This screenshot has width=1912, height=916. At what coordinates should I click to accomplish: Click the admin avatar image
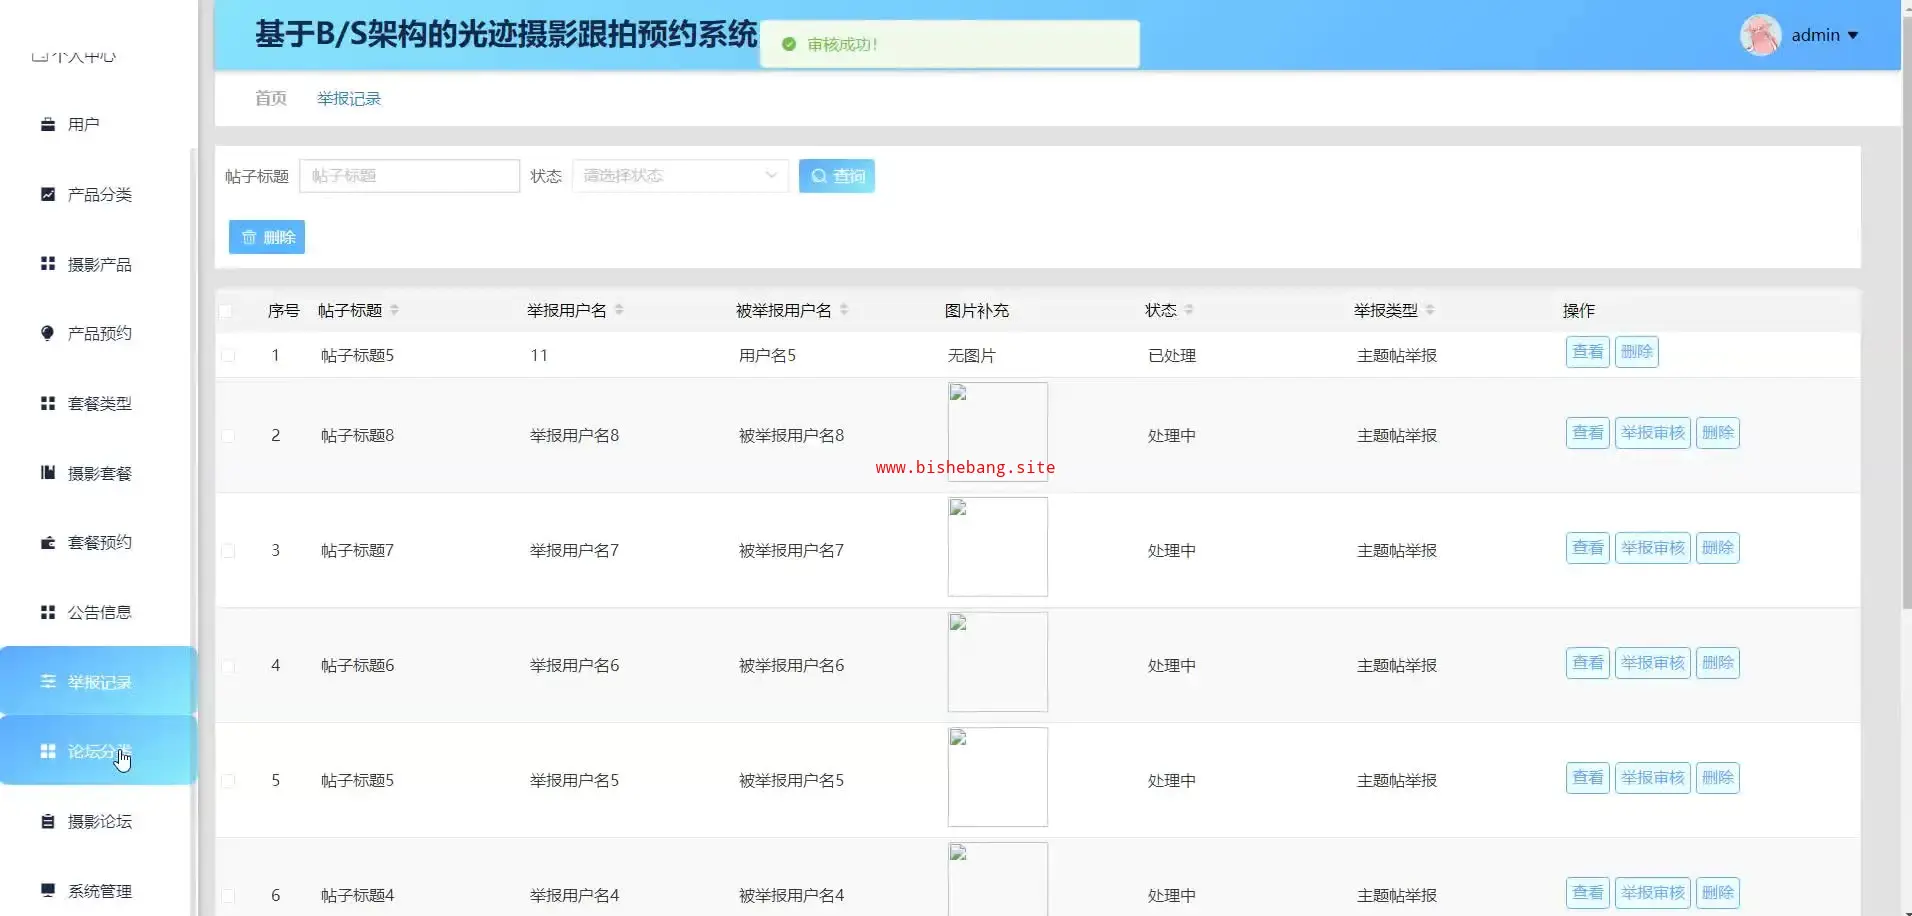point(1760,36)
